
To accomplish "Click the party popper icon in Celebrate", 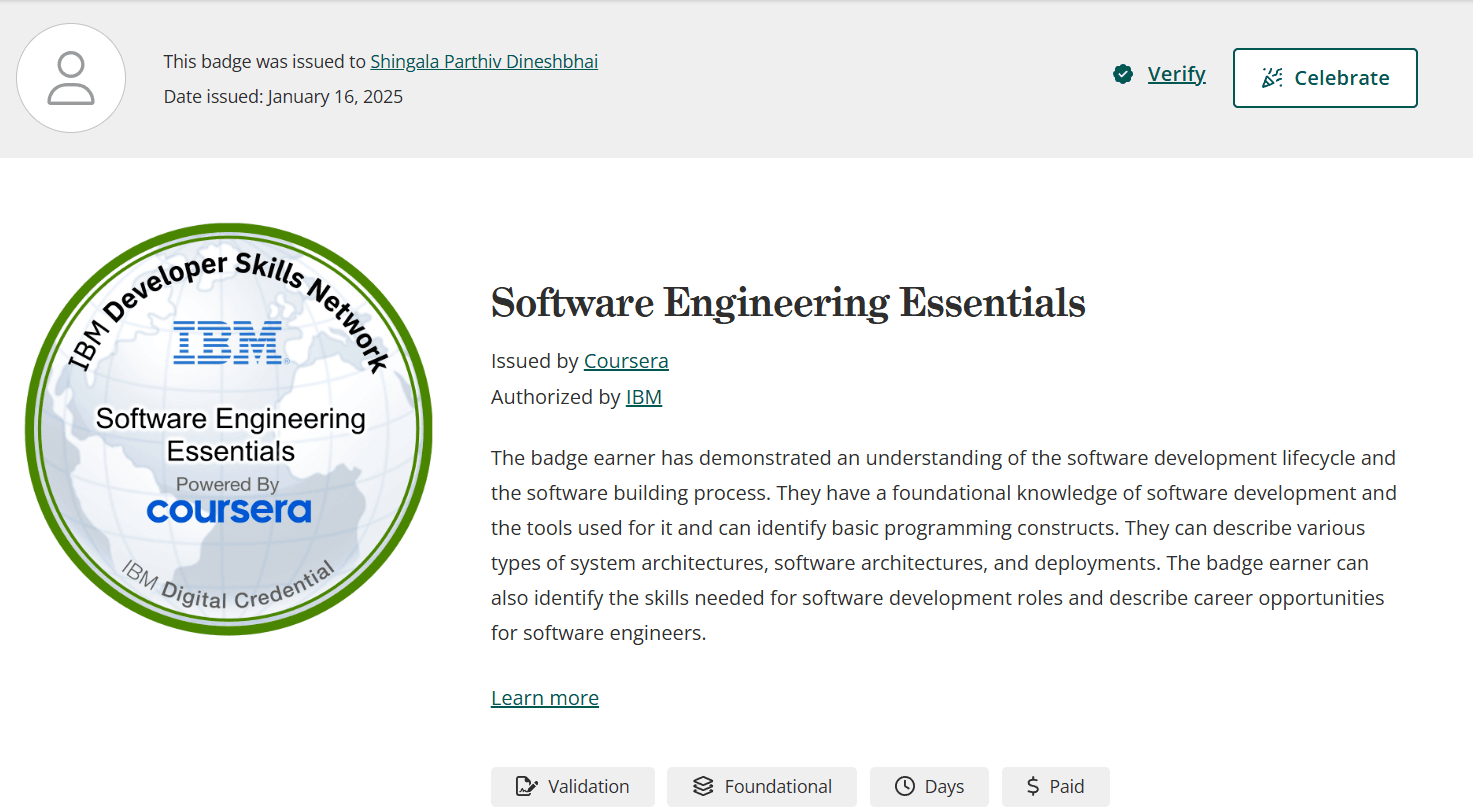I will [x=1272, y=78].
